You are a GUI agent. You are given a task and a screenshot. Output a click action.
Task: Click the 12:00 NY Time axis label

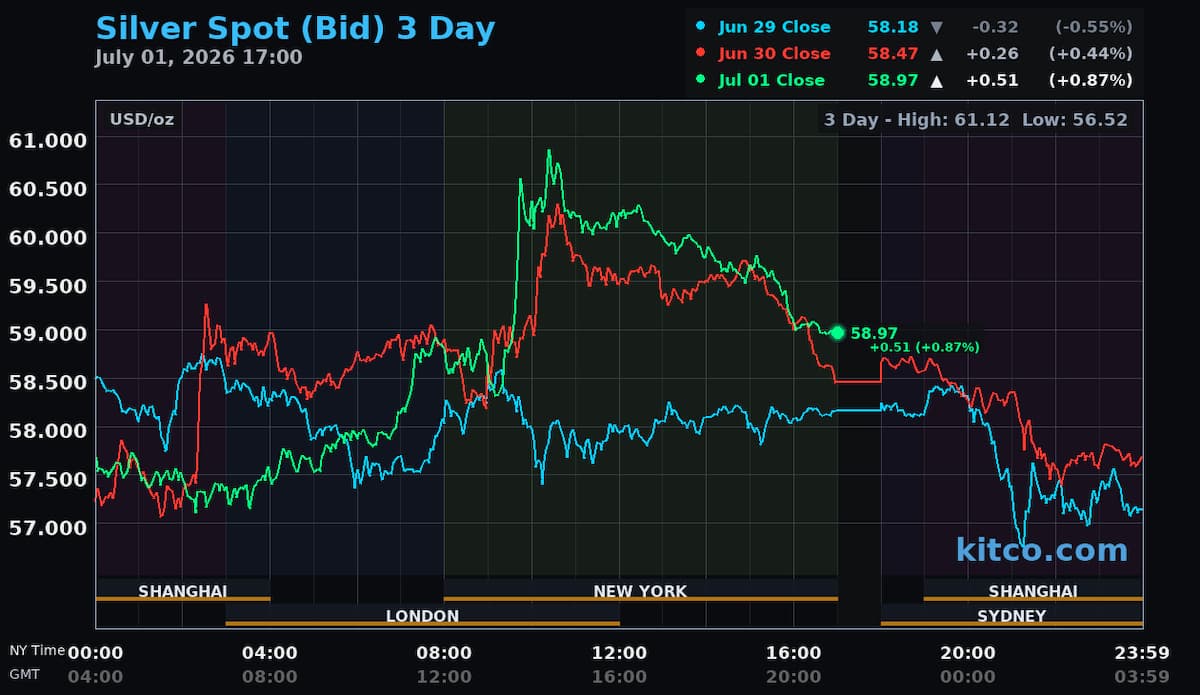(x=619, y=653)
